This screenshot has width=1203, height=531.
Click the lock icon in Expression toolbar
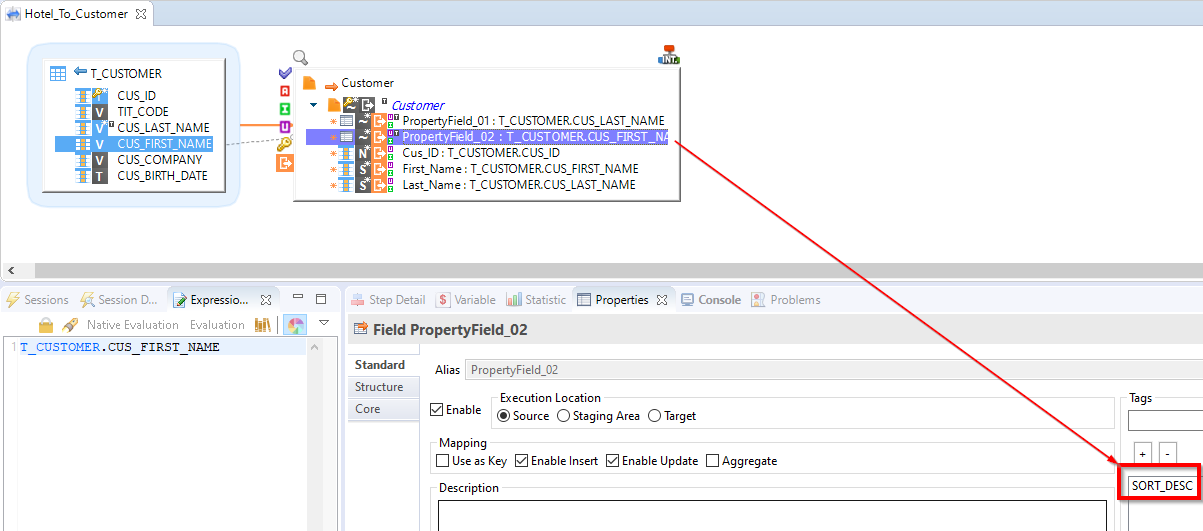(x=46, y=325)
